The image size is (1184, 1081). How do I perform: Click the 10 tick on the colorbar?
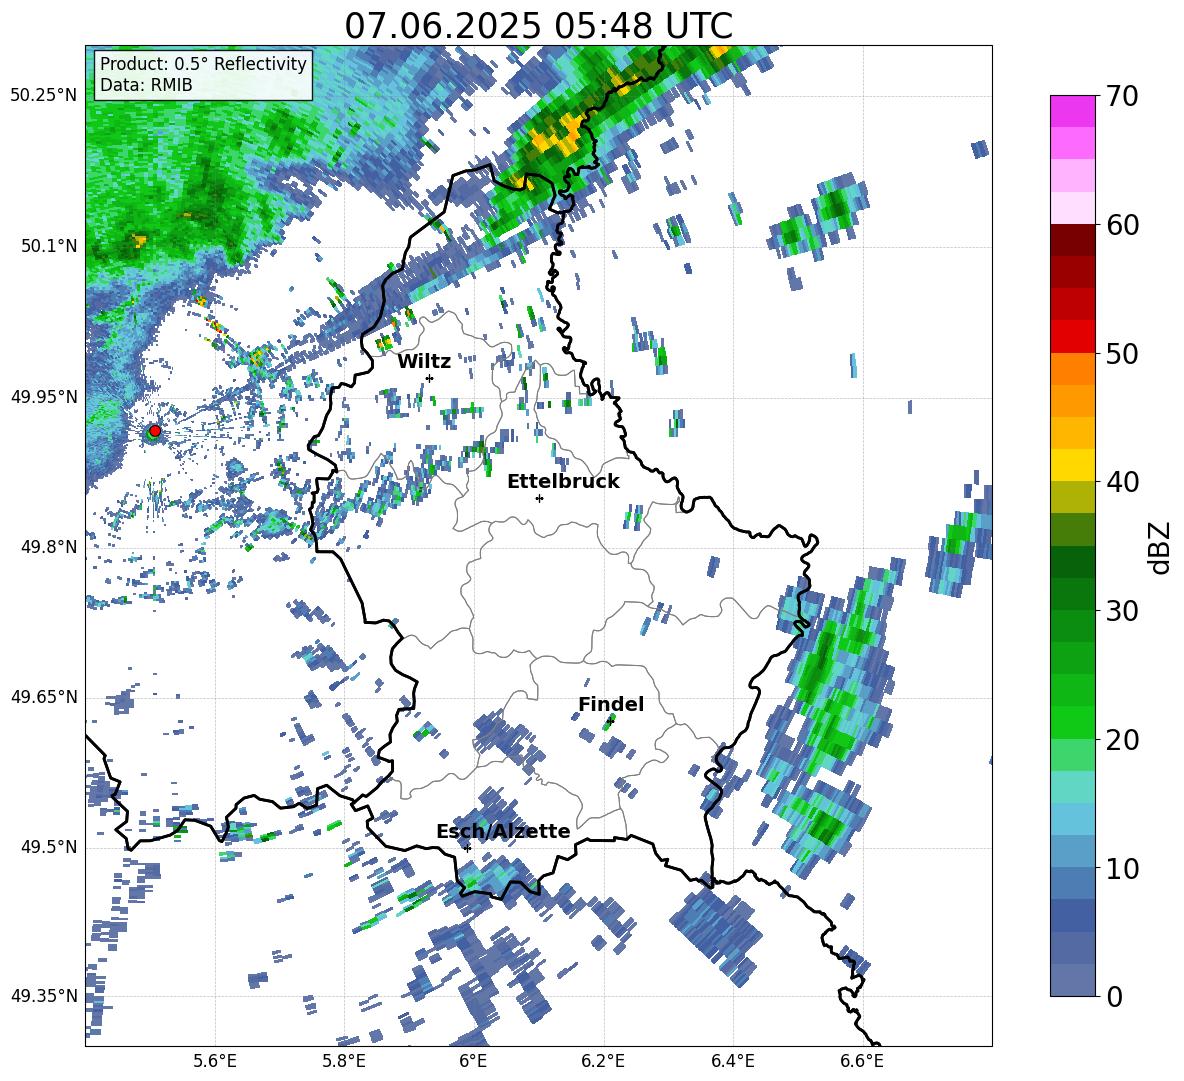click(1121, 868)
